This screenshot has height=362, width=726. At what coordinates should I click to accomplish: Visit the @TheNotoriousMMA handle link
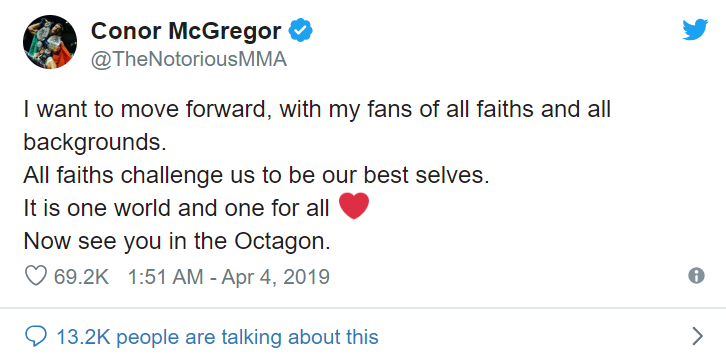pyautogui.click(x=189, y=60)
